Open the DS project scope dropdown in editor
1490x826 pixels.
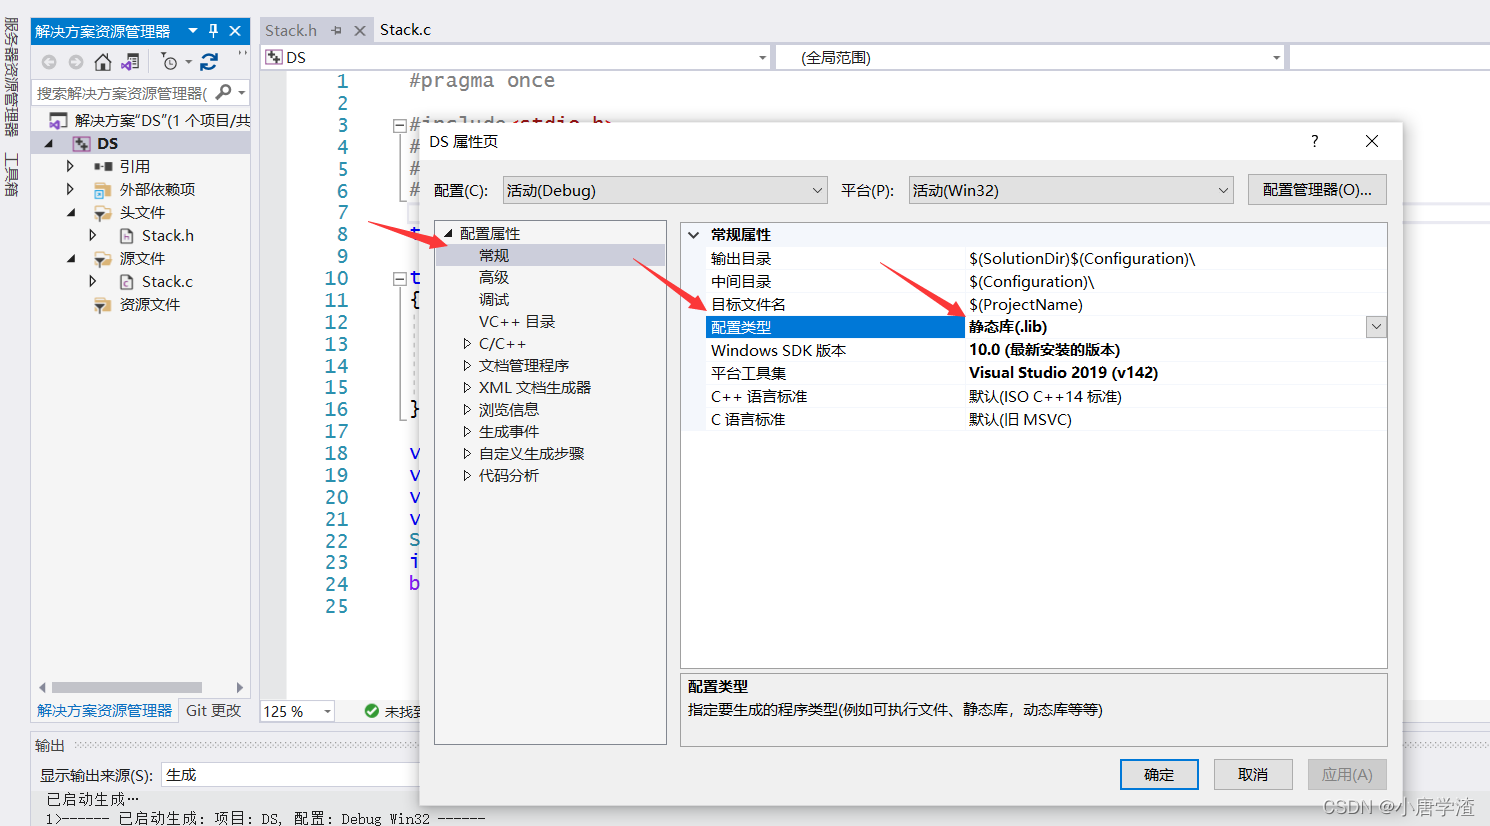[x=762, y=58]
